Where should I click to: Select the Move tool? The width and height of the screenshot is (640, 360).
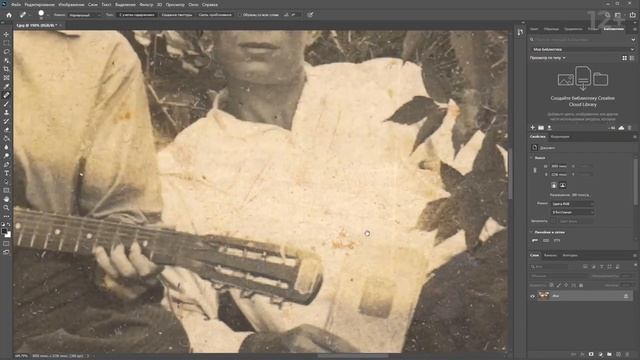[x=6, y=35]
